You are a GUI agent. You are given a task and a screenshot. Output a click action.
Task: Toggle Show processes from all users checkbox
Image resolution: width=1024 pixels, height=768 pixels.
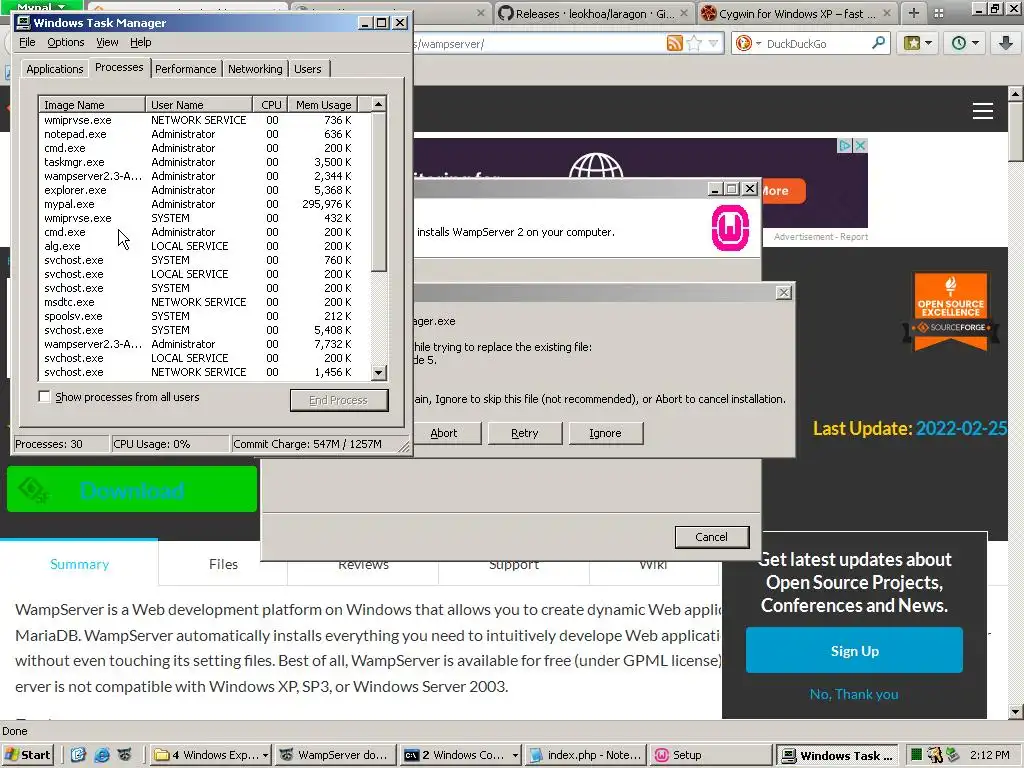[44, 397]
